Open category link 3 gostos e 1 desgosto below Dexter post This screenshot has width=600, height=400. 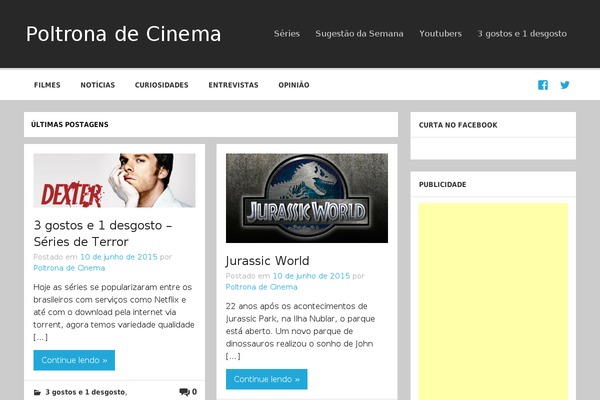(x=85, y=392)
